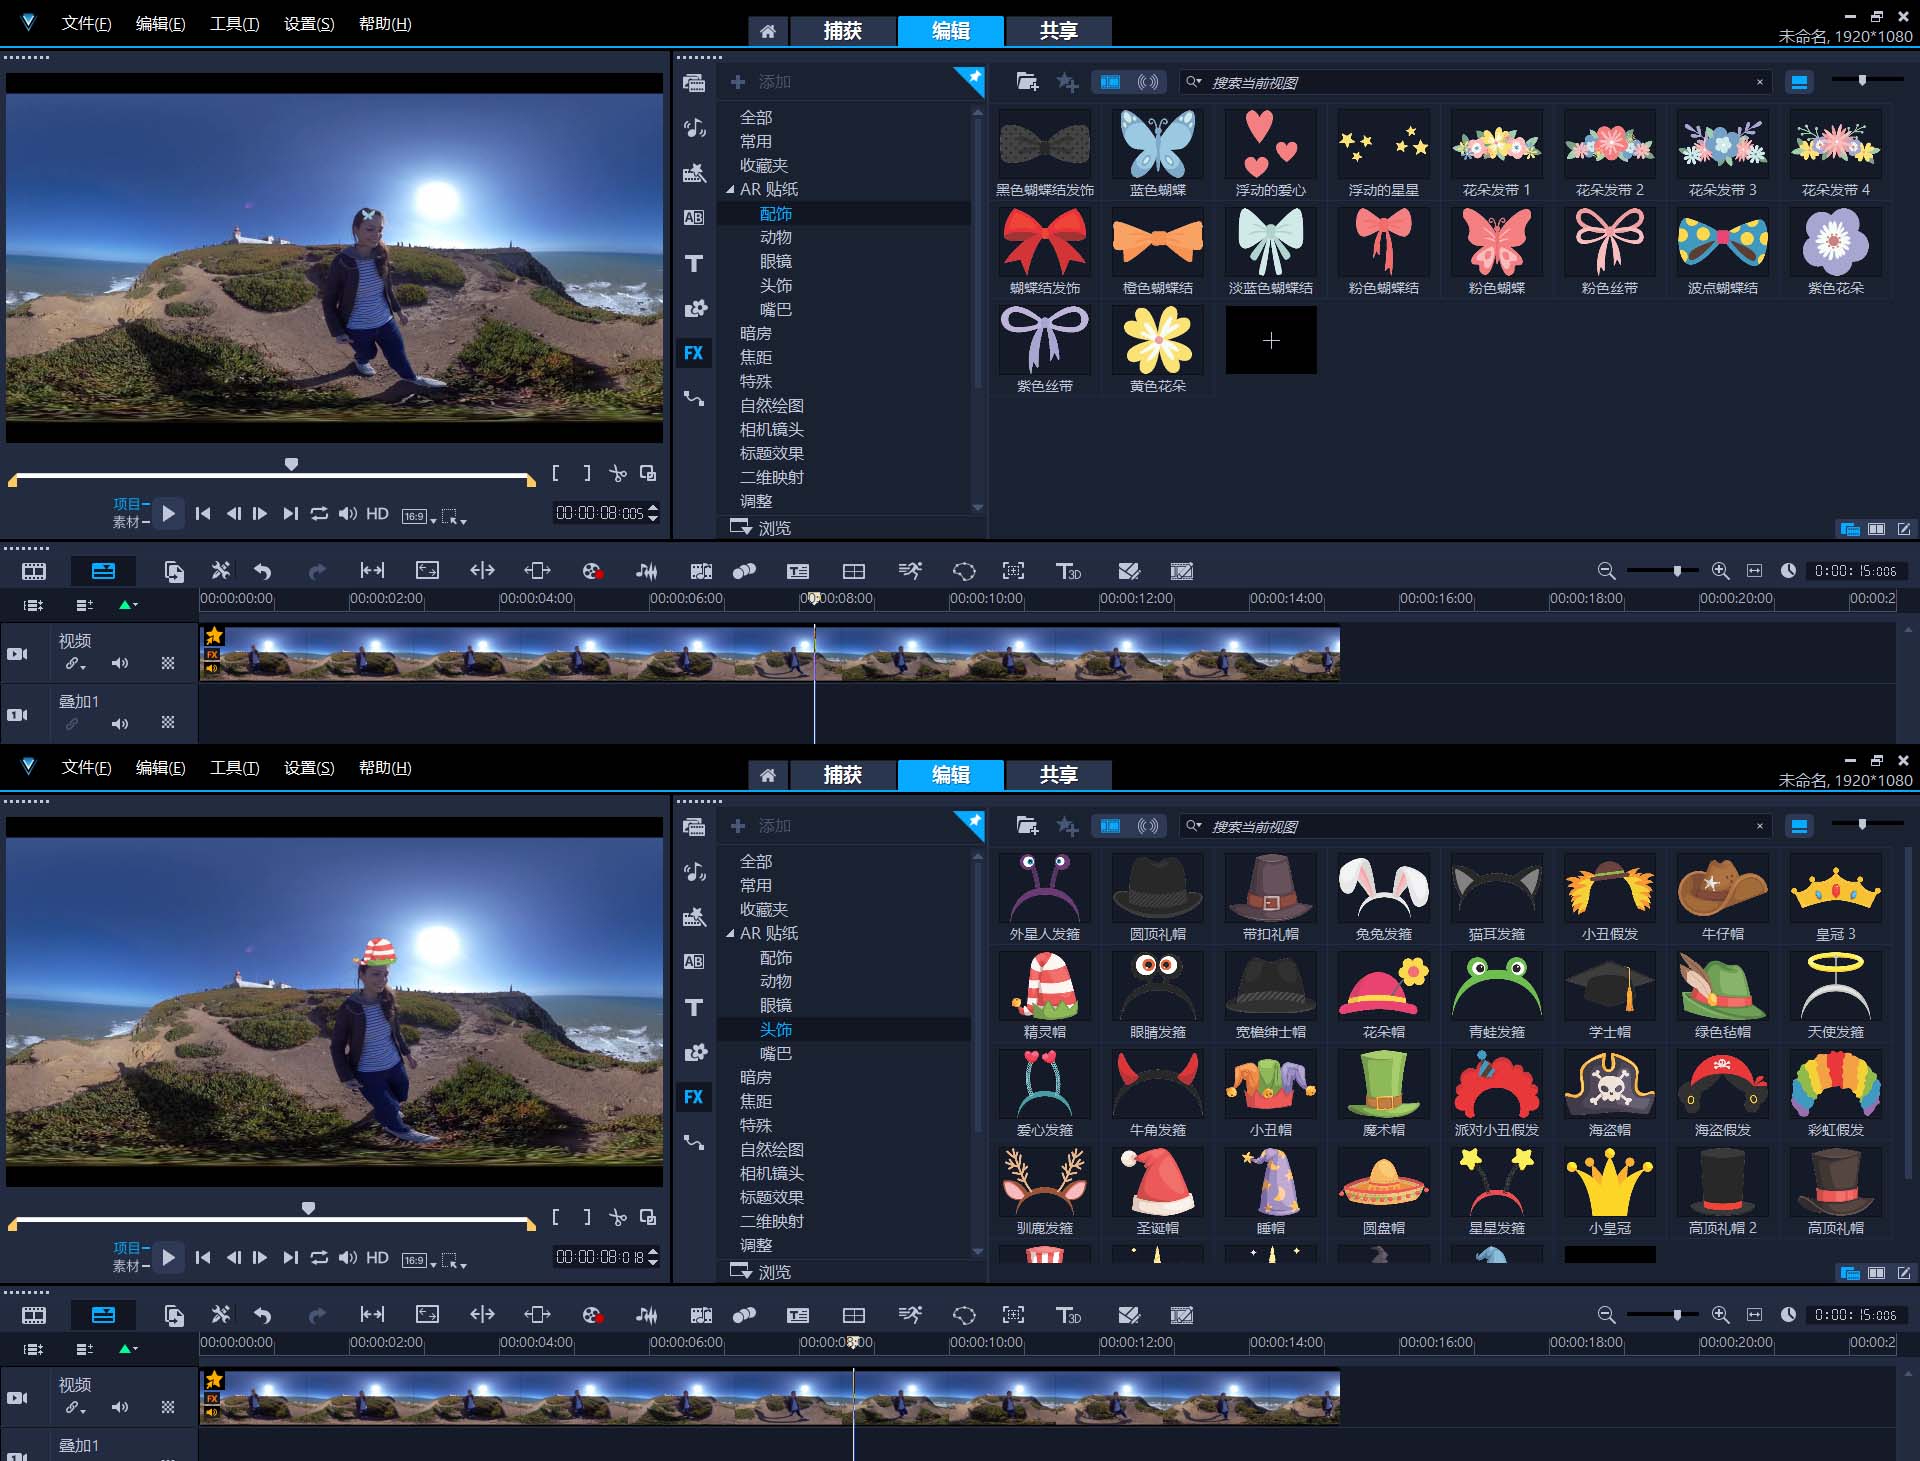Click the 添加 button in lower window library
Image resolution: width=1920 pixels, height=1461 pixels.
click(761, 826)
